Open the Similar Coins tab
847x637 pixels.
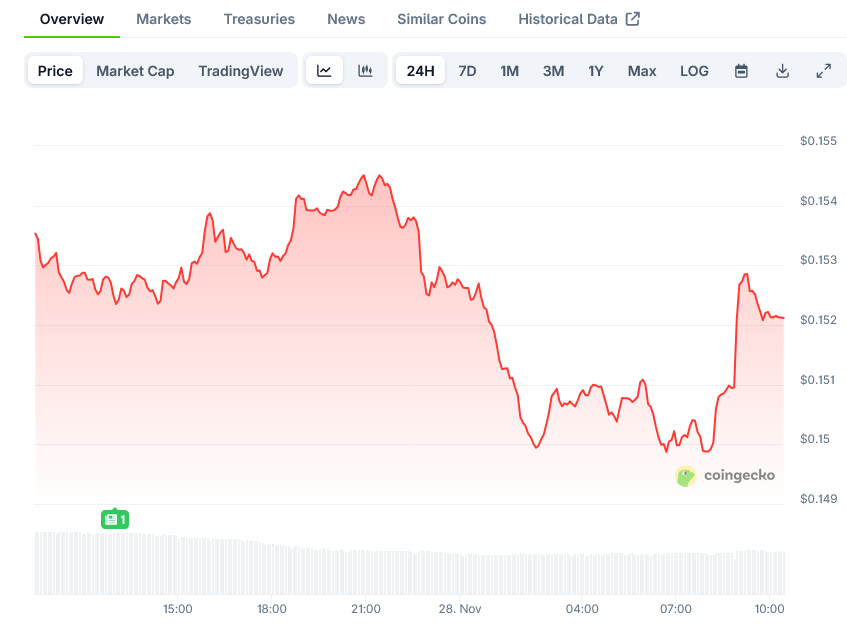pos(441,19)
